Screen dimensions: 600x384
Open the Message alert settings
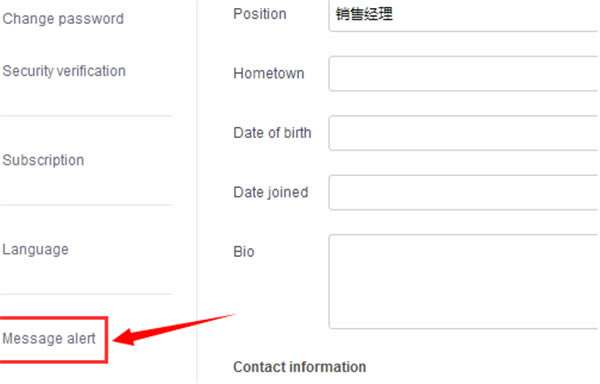[x=49, y=338]
